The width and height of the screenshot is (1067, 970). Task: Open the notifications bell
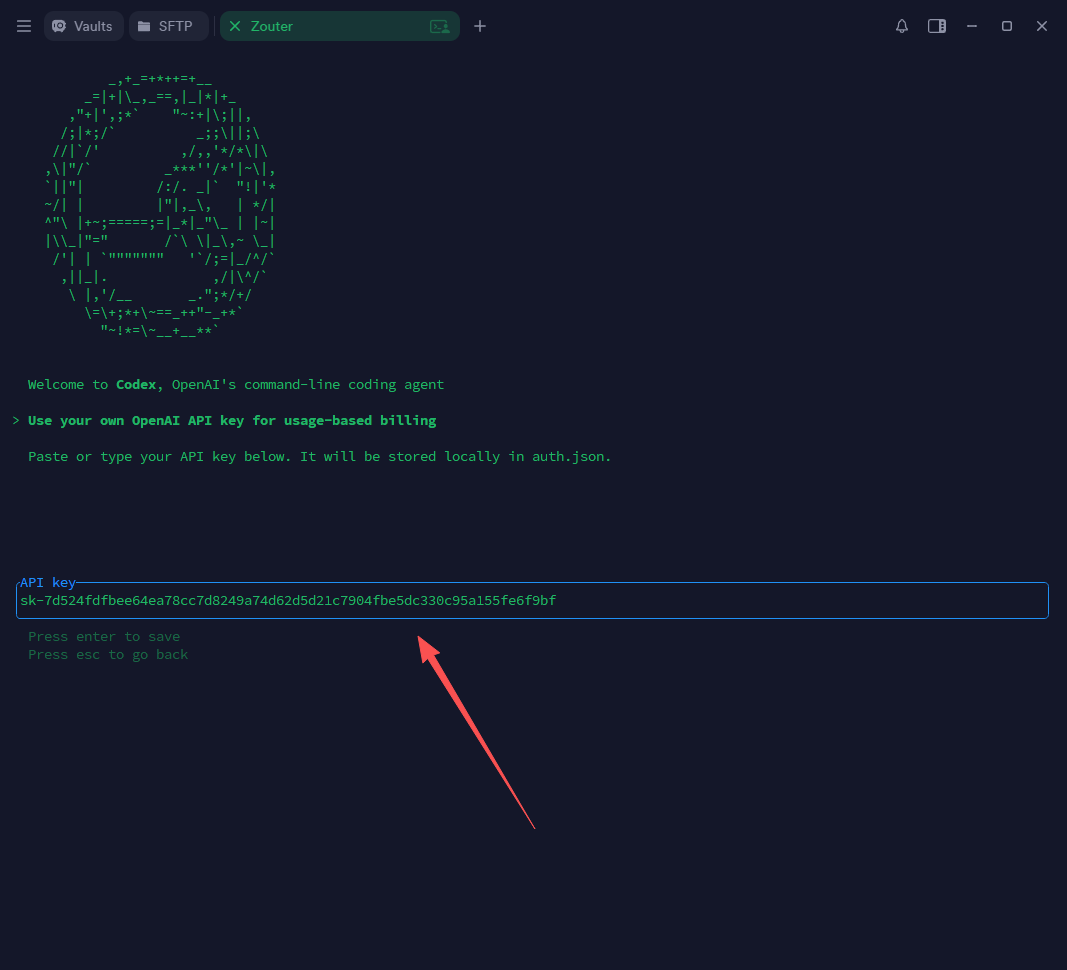(x=902, y=26)
